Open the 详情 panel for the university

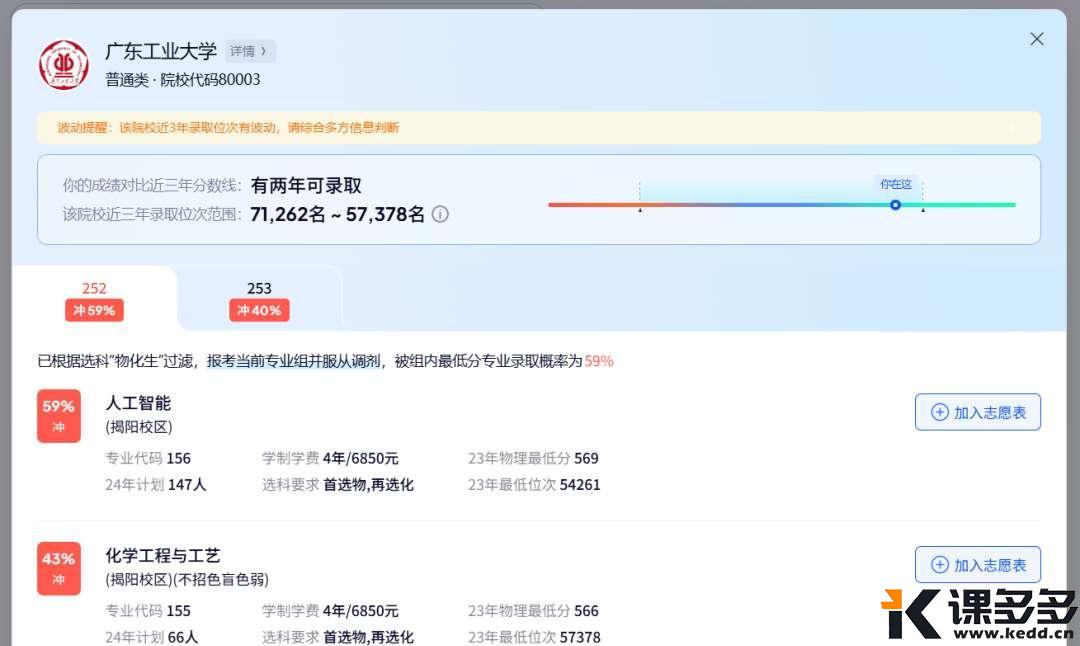click(249, 50)
